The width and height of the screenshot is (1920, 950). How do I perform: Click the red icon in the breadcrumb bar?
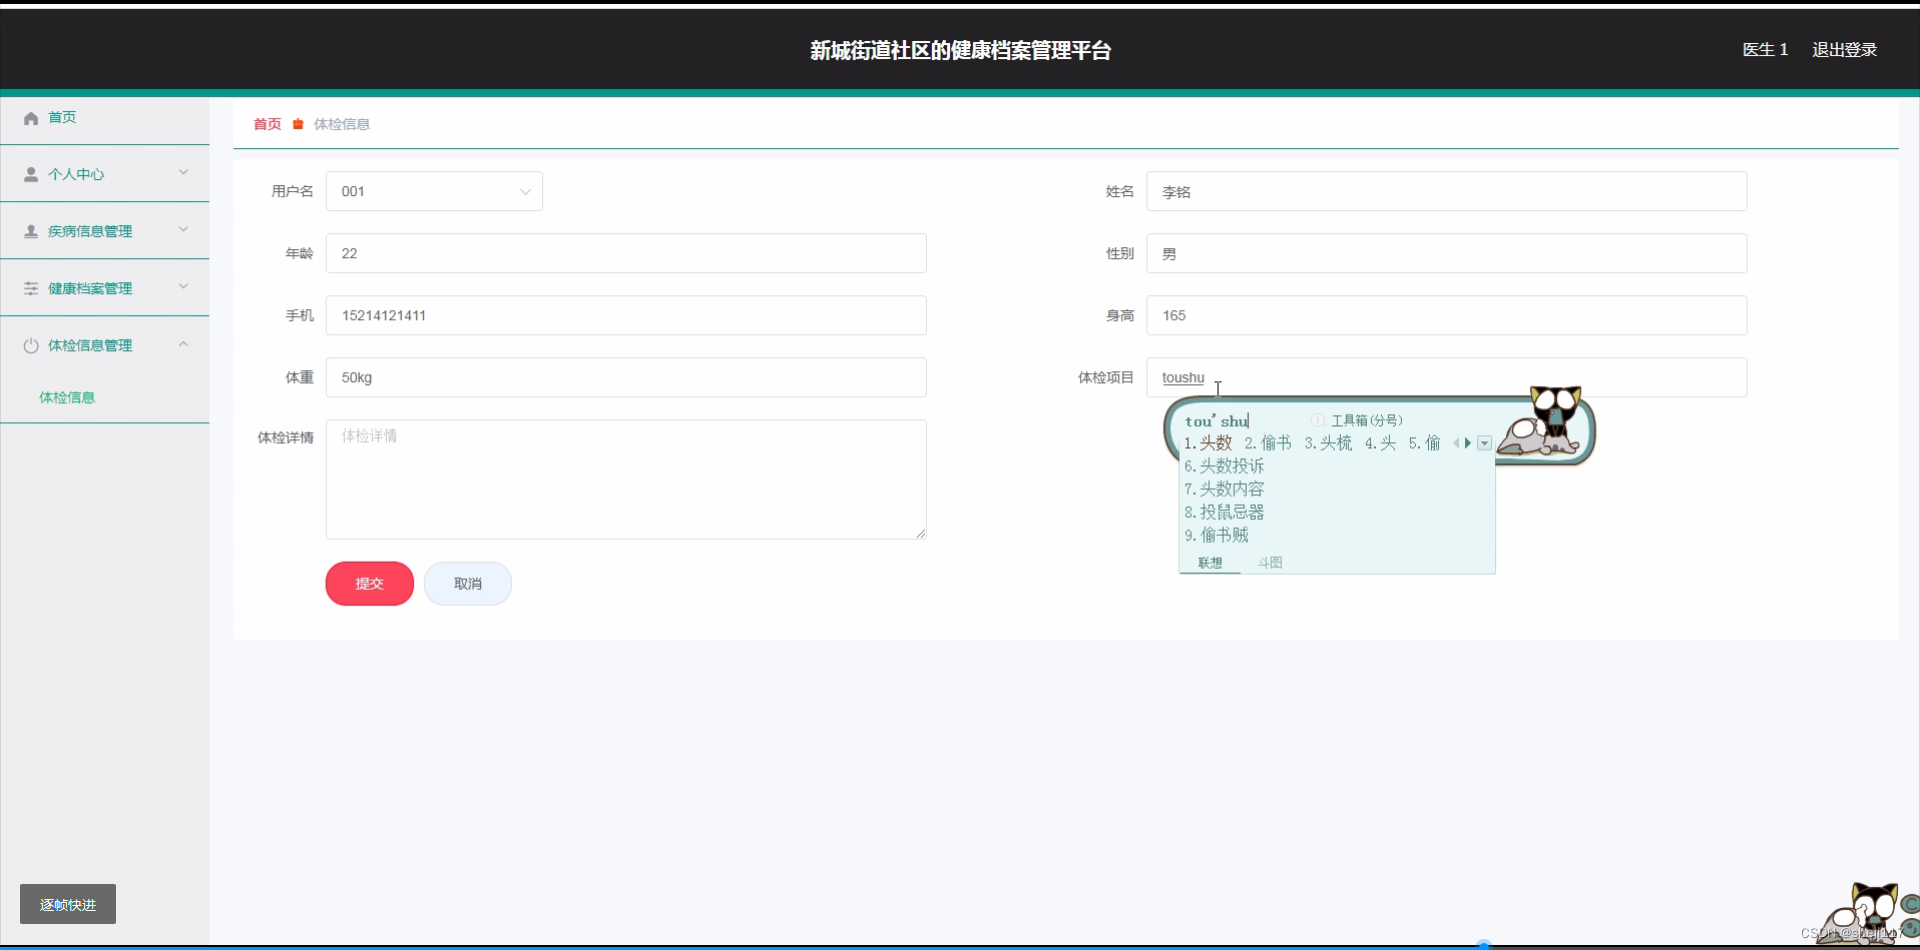(297, 124)
